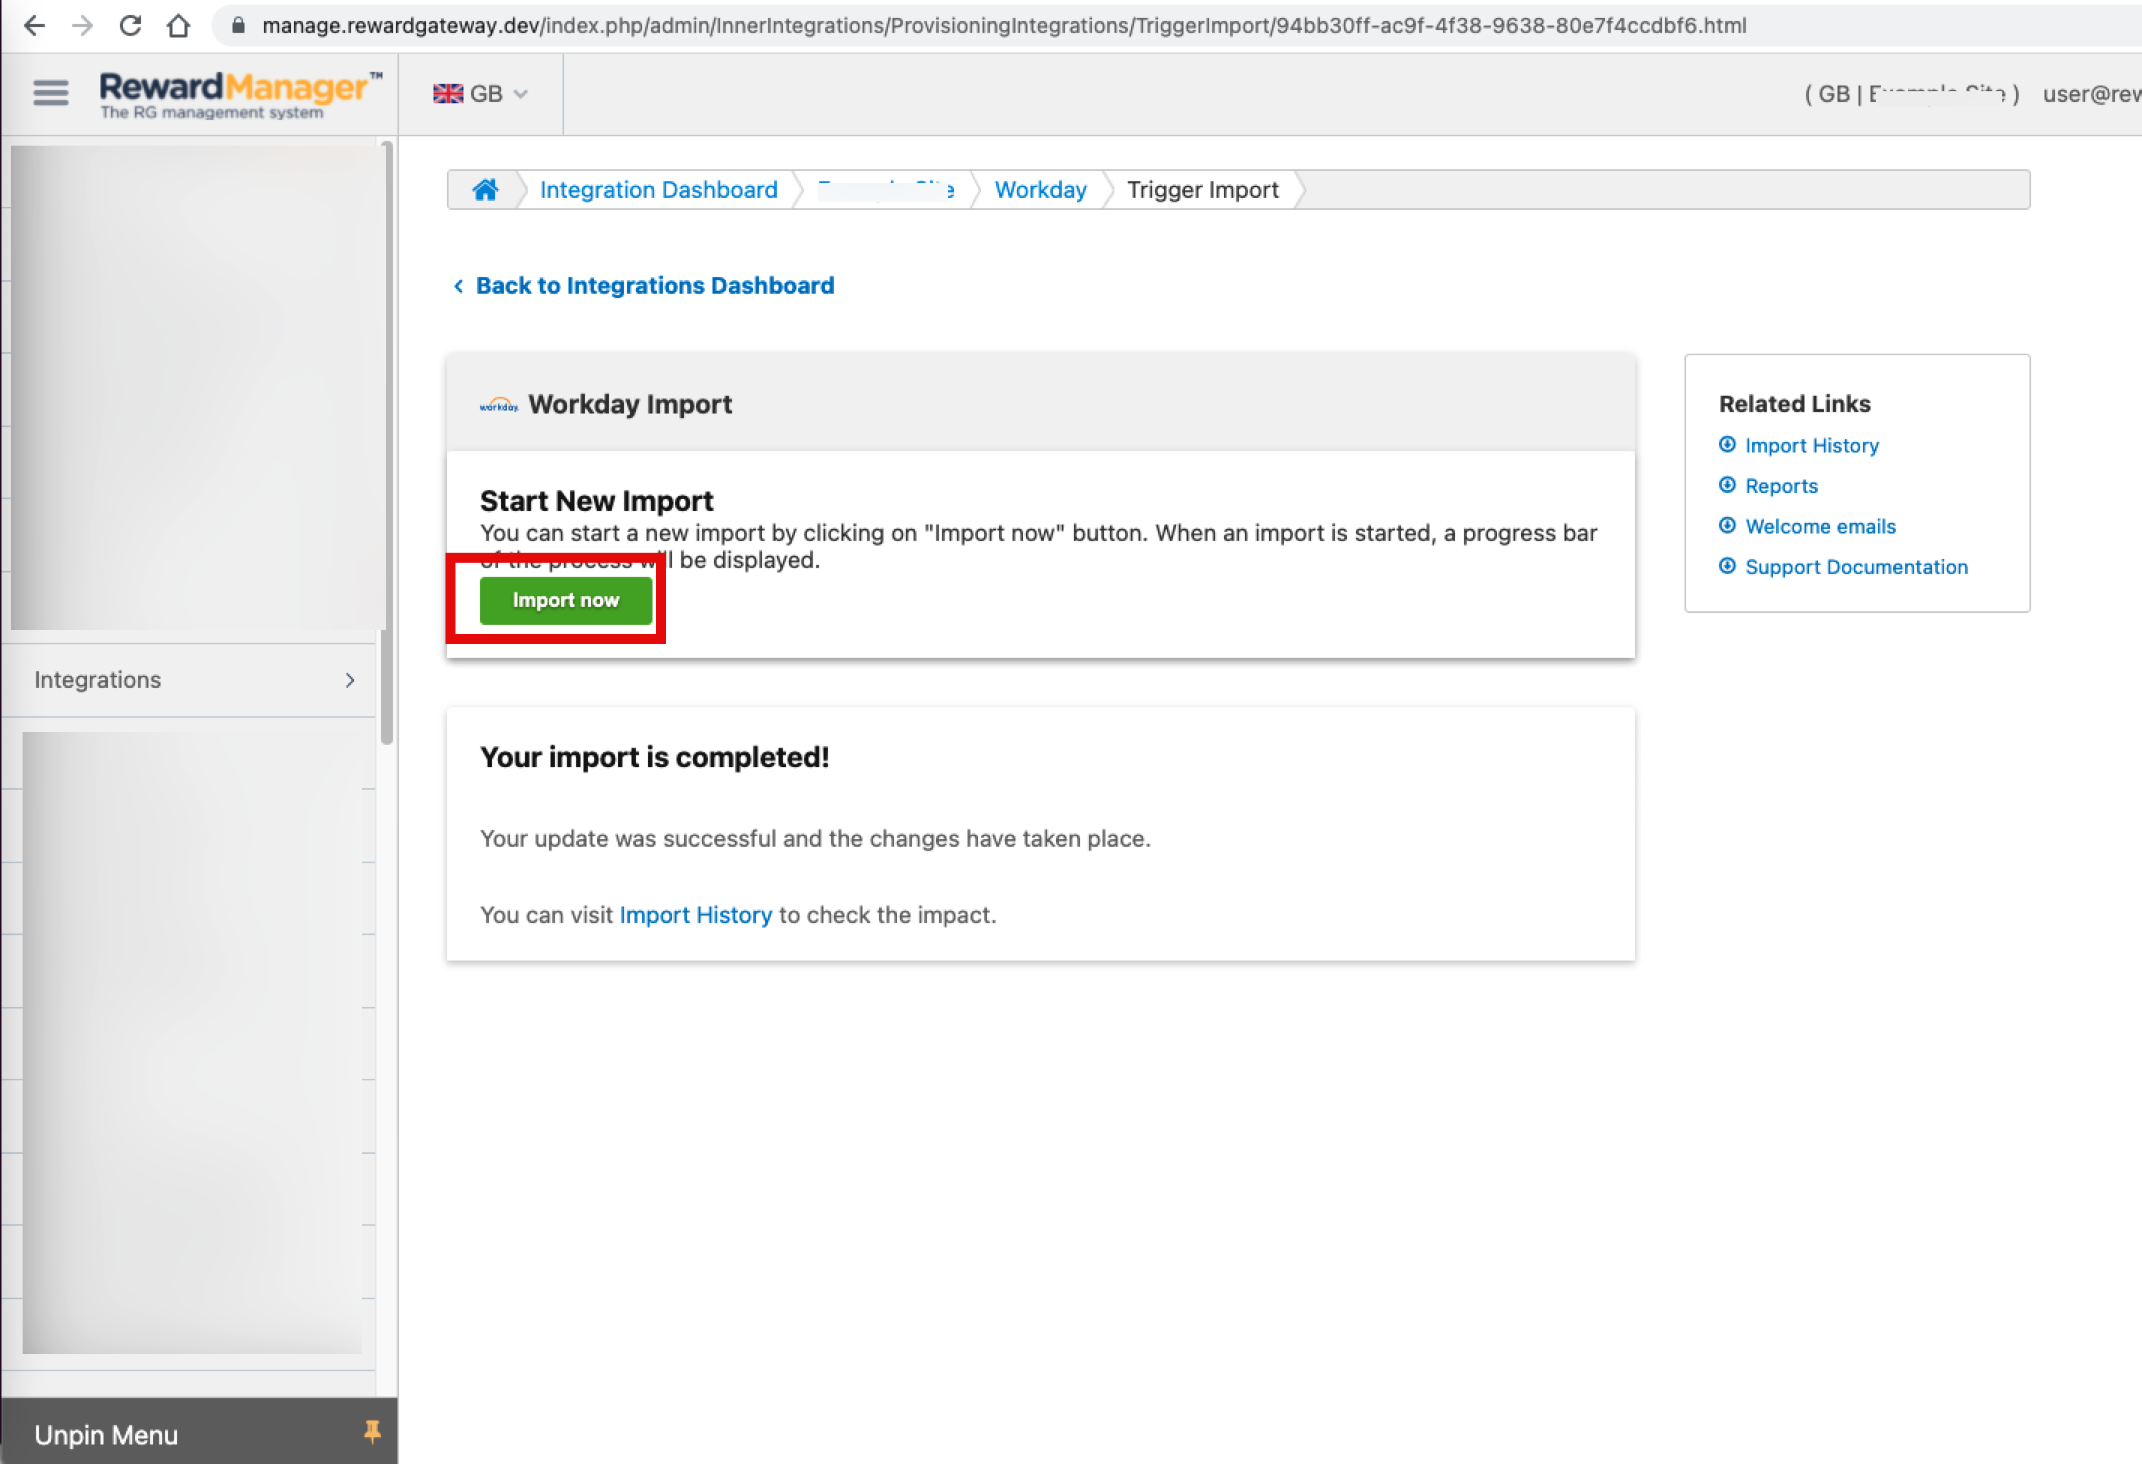
Task: Click the icon beside Welcome emails
Action: click(1727, 525)
